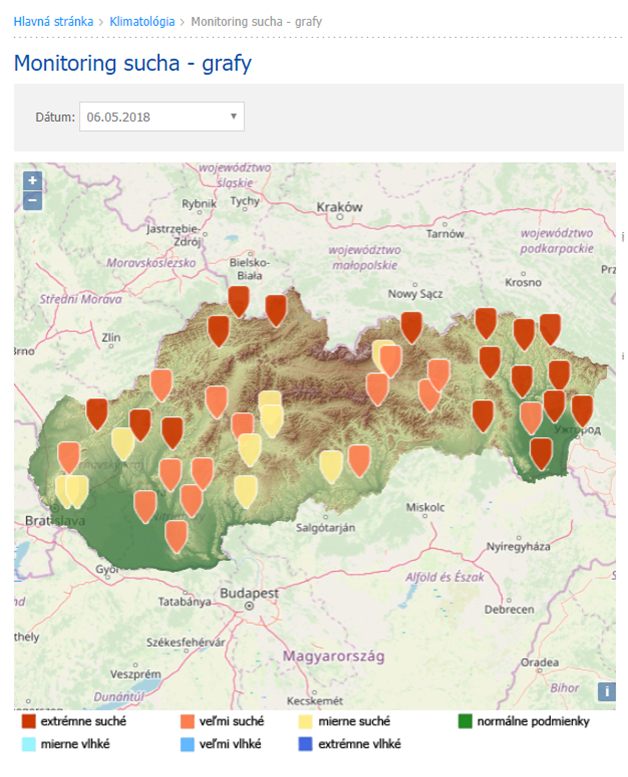This screenshot has width=628, height=777.
Task: Select the mierne suché yellow legend swatch
Action: tap(305, 721)
